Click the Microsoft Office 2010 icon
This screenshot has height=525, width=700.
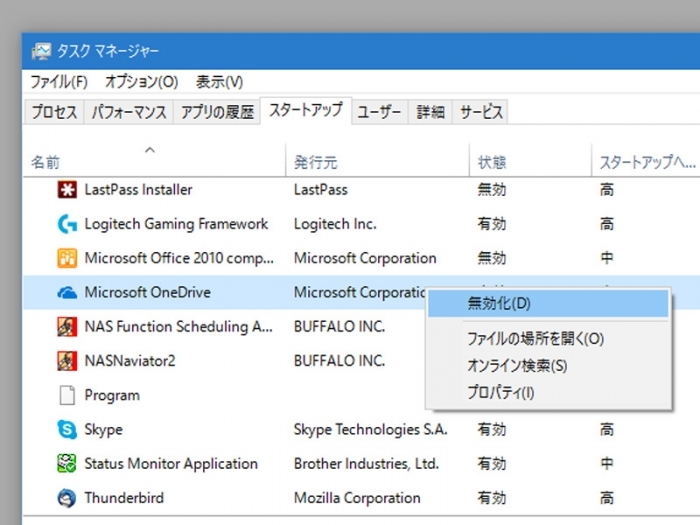point(67,258)
